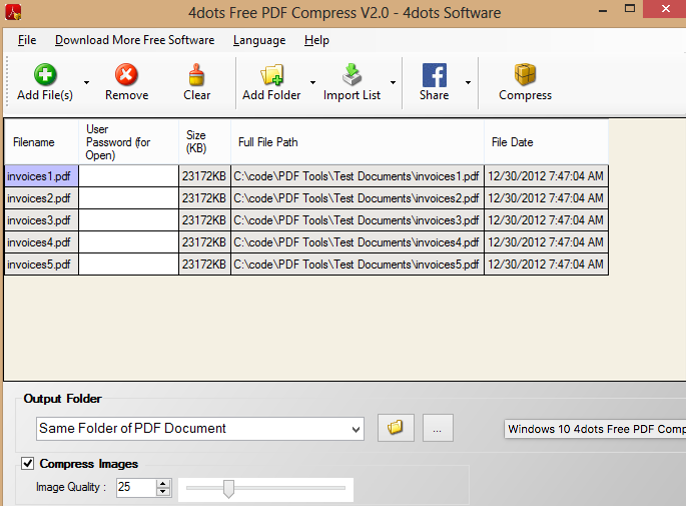Open the File menu
Viewport: 686px width, 506px height.
point(27,40)
